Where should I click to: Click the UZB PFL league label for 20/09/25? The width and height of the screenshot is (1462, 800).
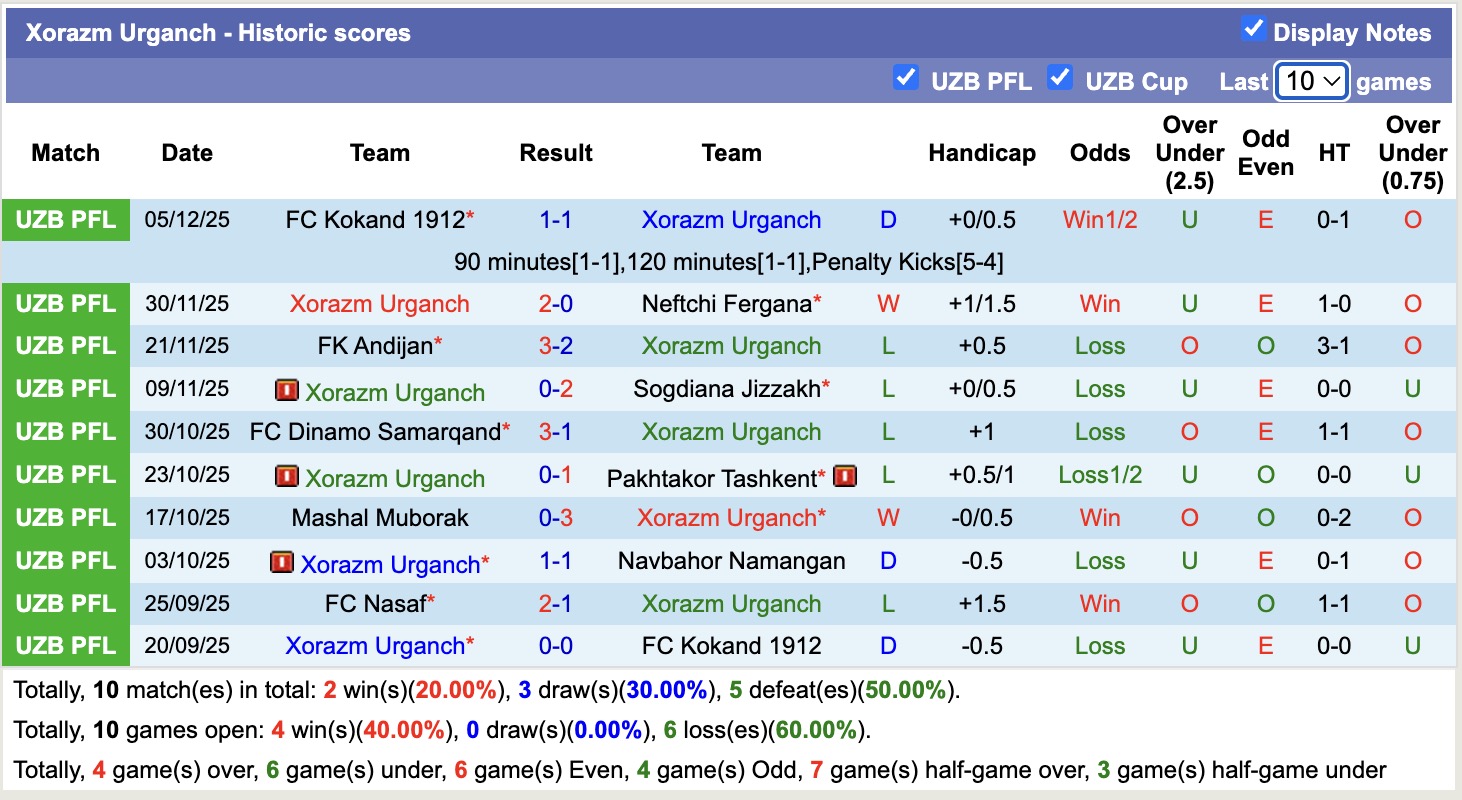66,646
